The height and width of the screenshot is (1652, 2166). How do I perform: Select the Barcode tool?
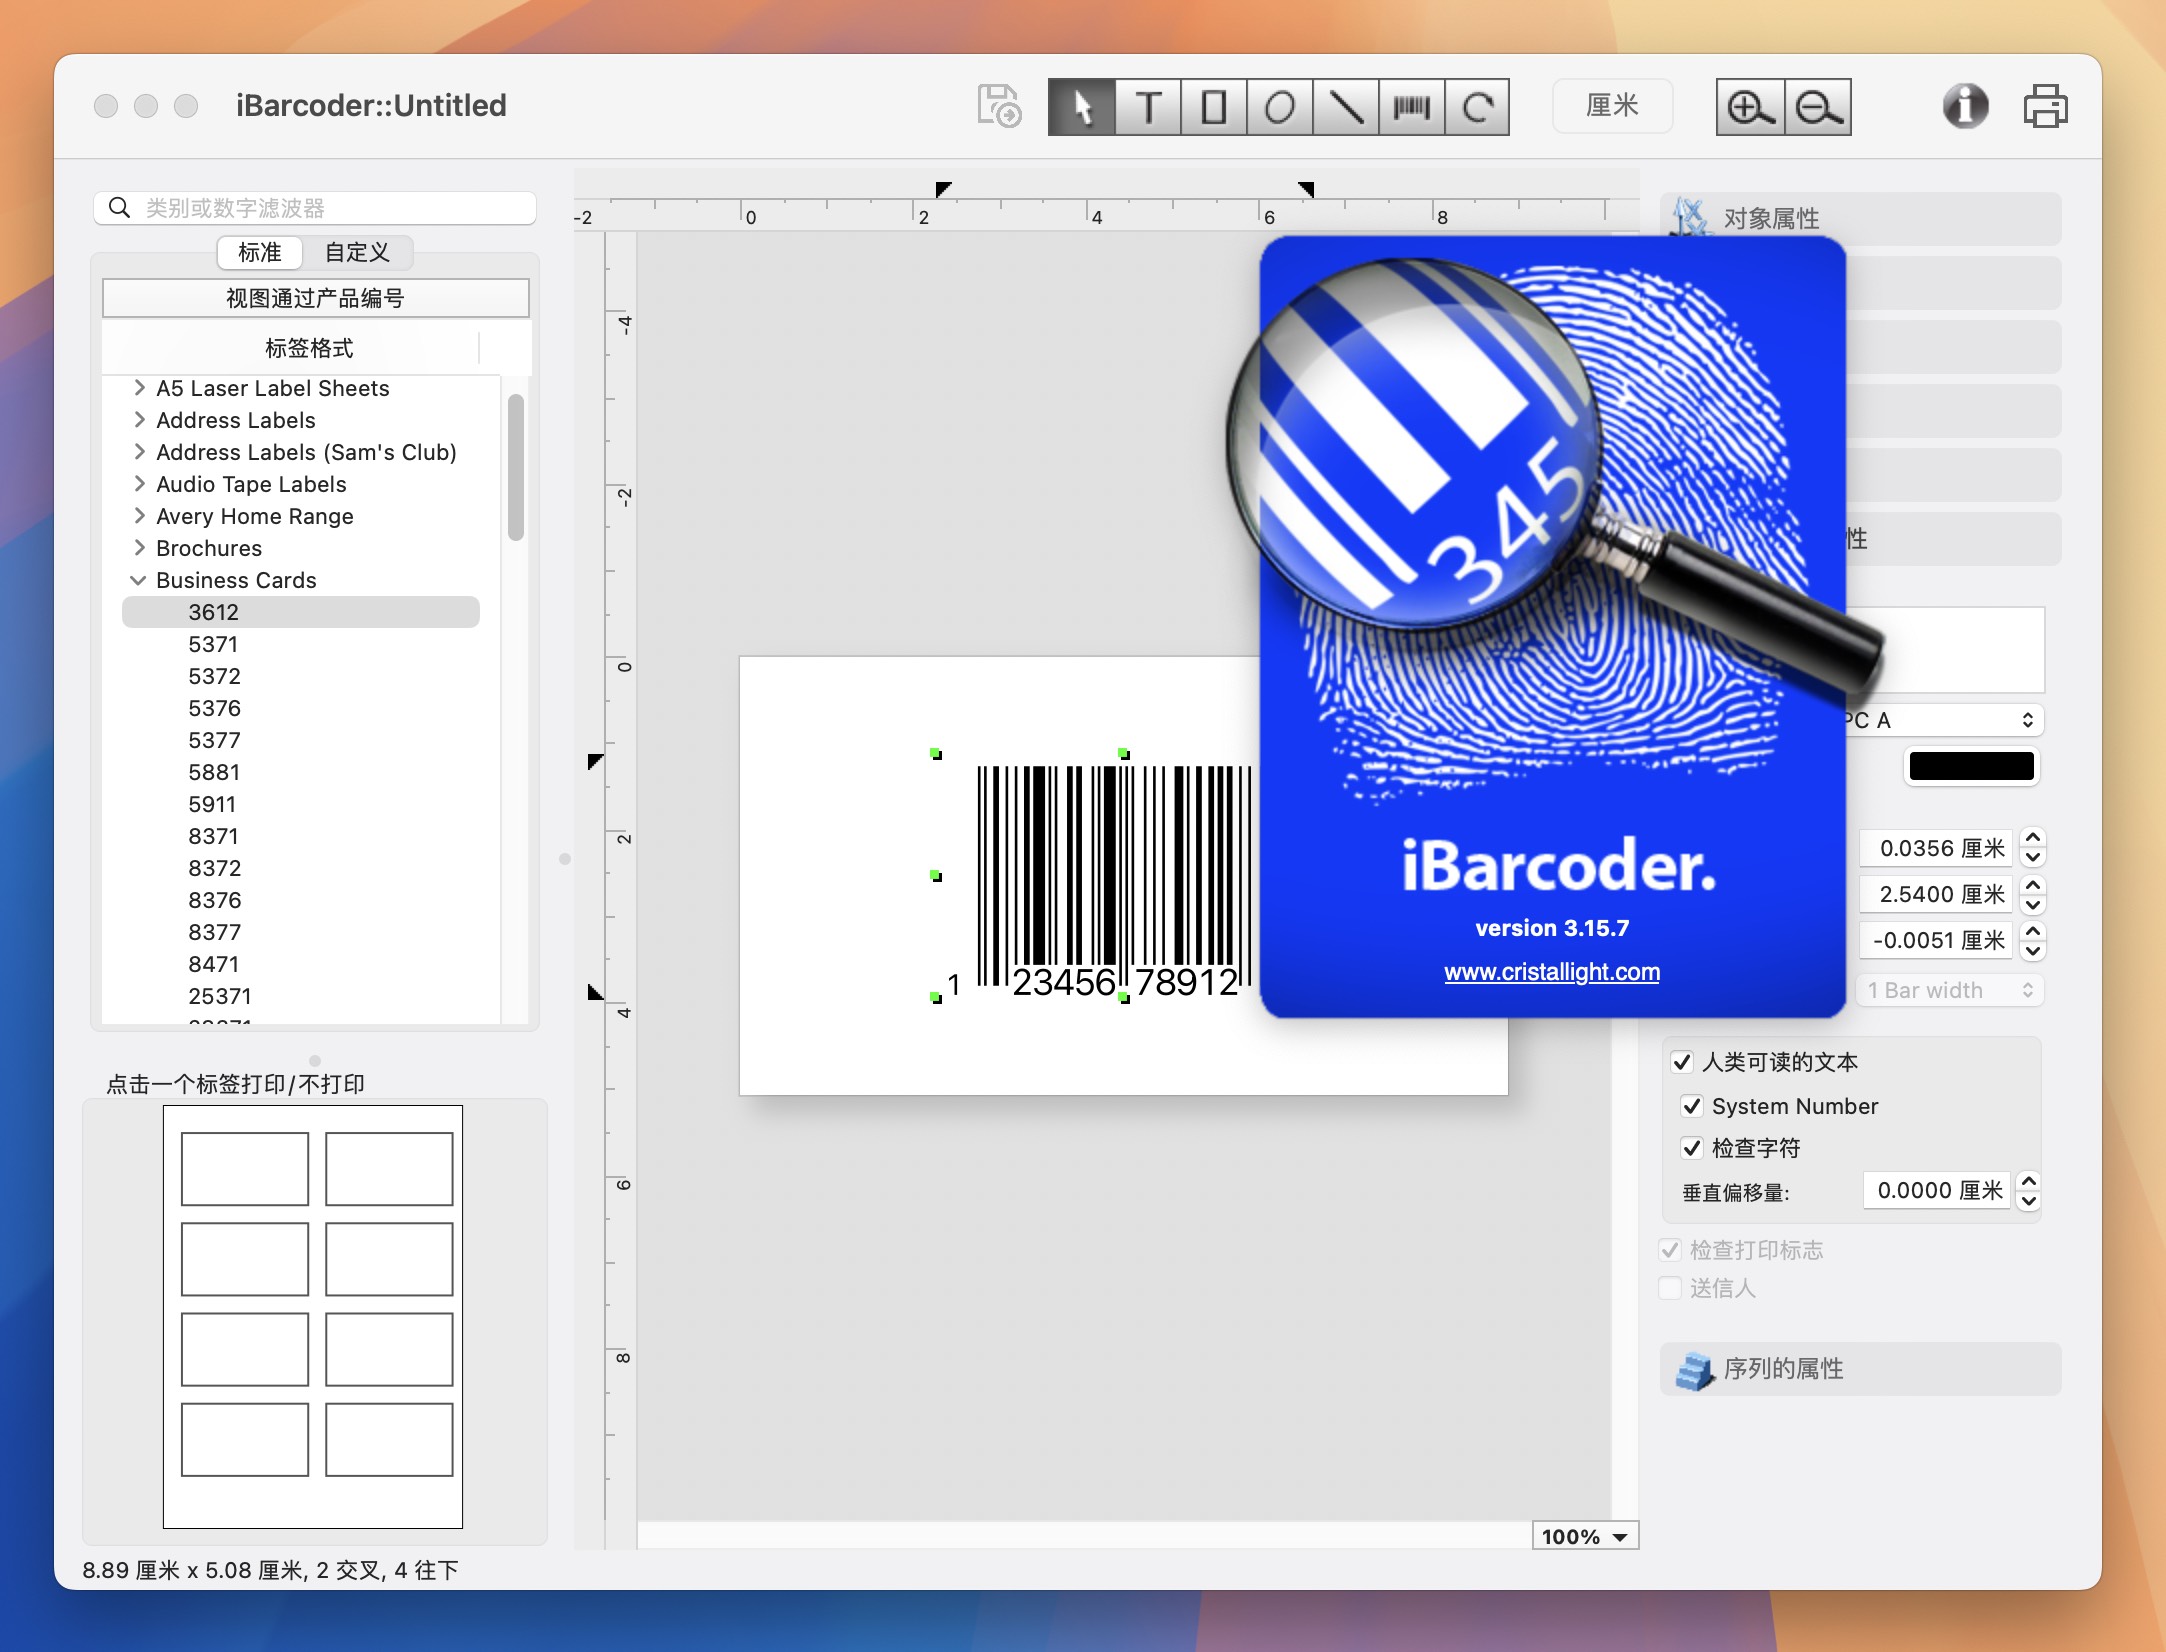click(x=1412, y=107)
